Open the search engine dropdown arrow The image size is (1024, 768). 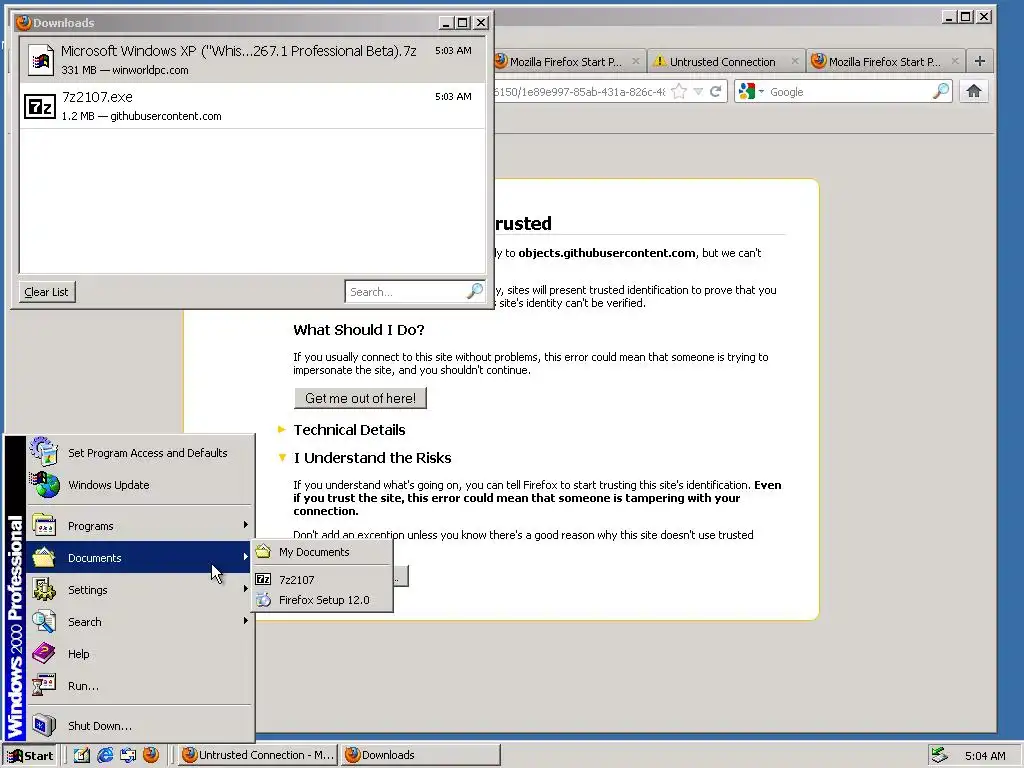(x=761, y=91)
